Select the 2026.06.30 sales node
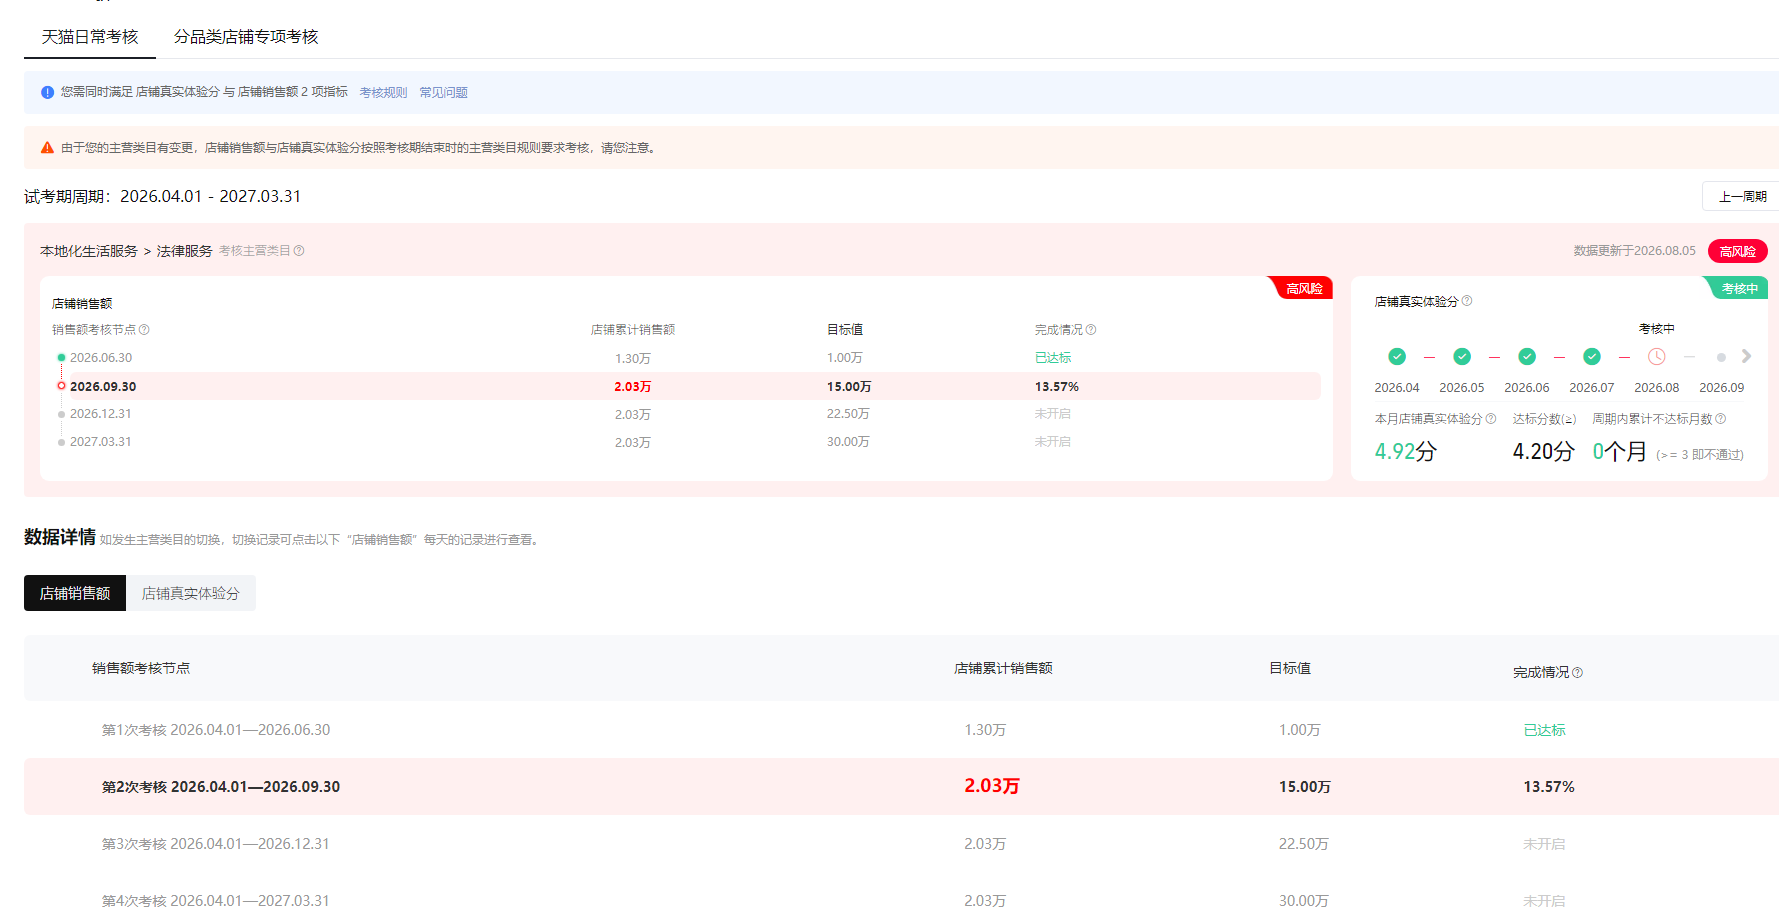The height and width of the screenshot is (923, 1779). (x=101, y=358)
